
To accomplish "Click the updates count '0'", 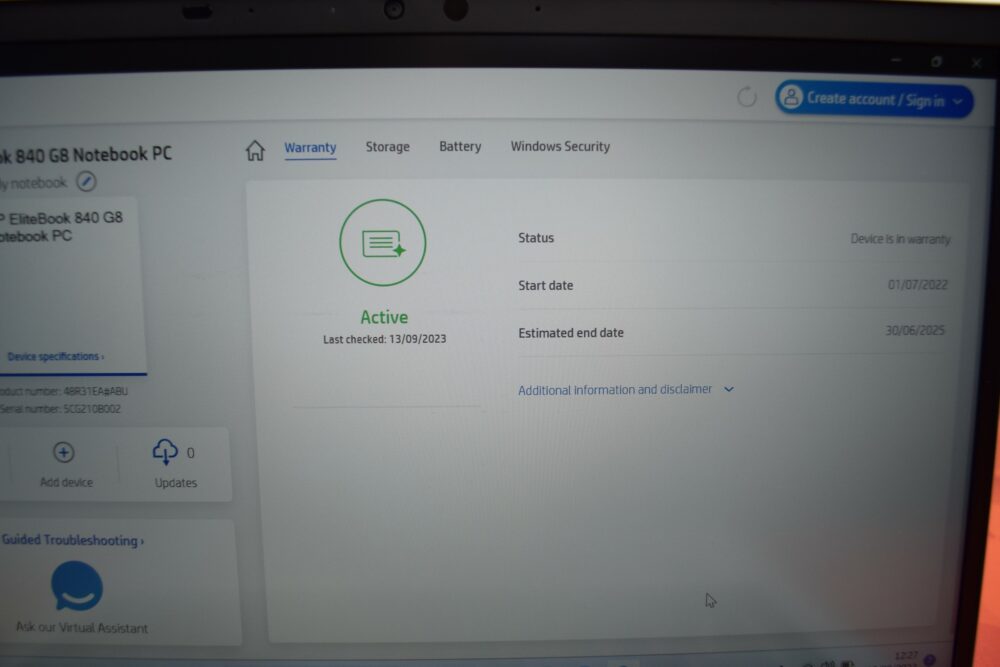I will click(x=190, y=453).
